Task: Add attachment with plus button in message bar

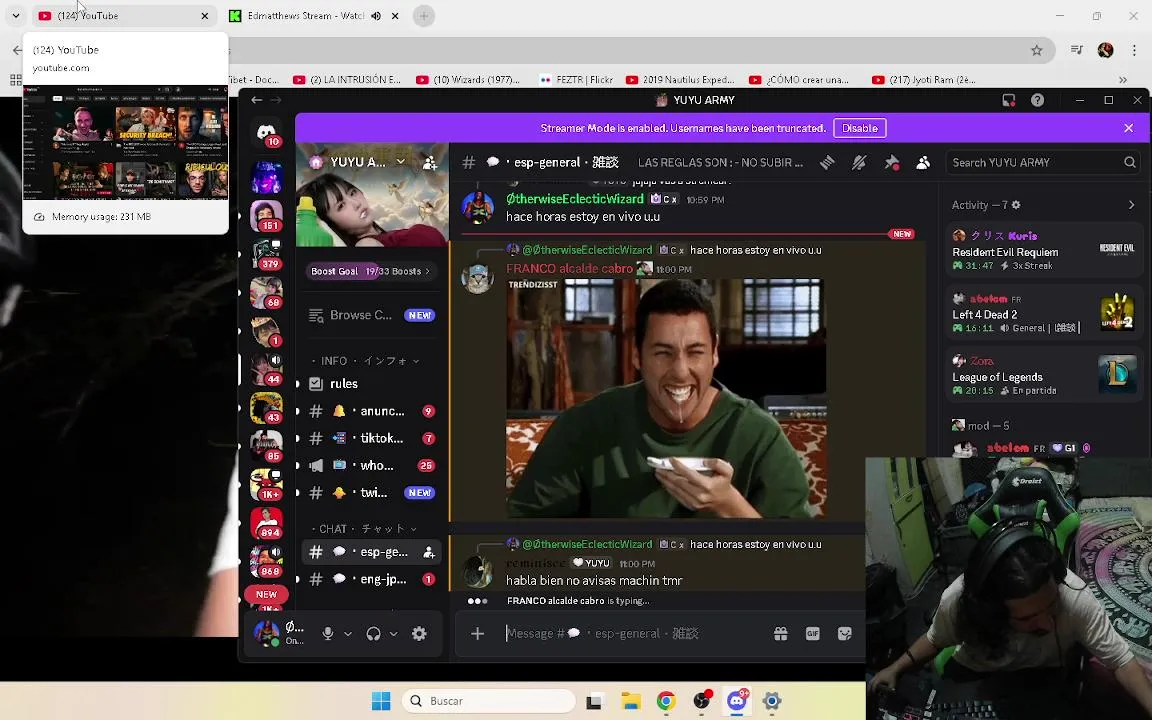Action: (478, 633)
